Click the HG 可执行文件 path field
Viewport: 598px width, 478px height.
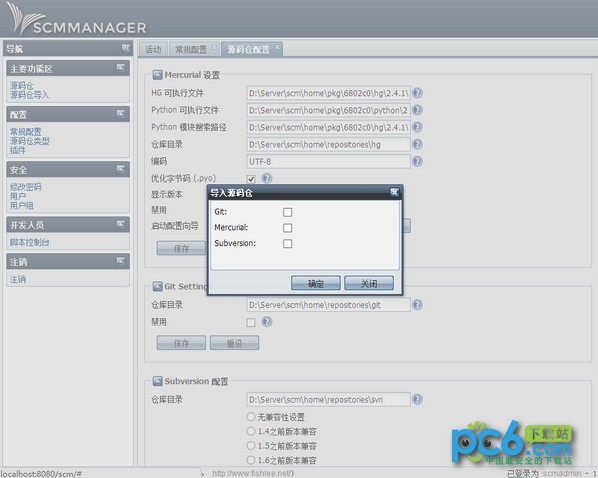tap(328, 93)
